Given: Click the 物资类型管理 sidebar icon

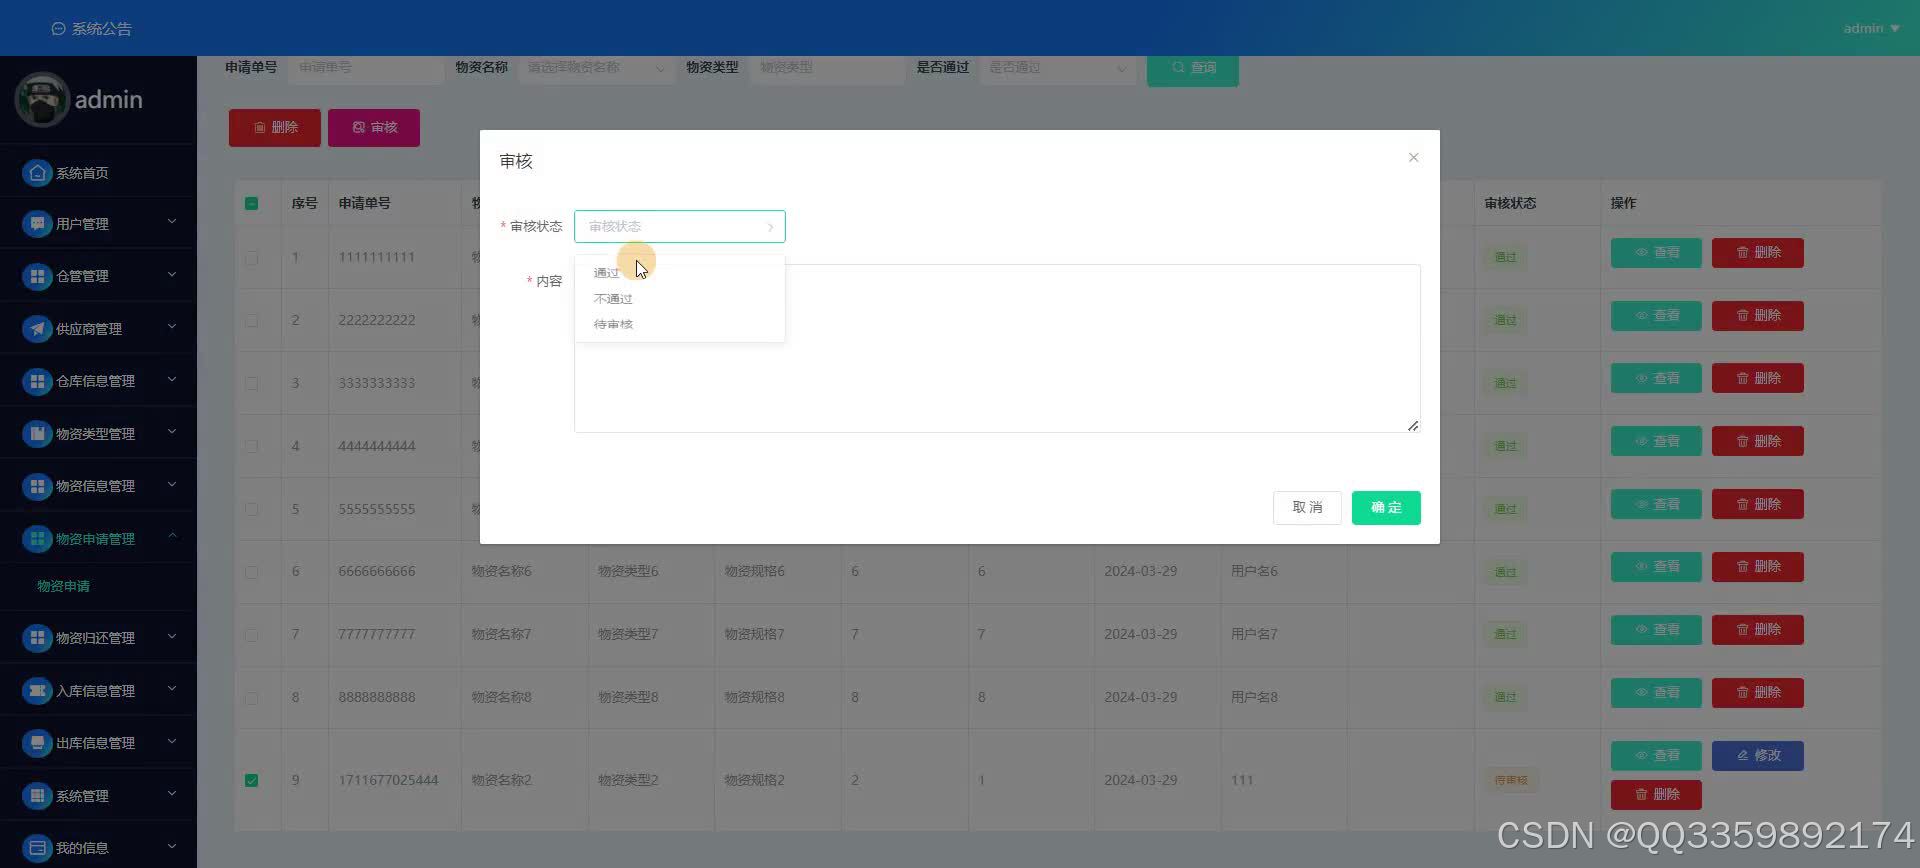Looking at the screenshot, I should [x=37, y=434].
